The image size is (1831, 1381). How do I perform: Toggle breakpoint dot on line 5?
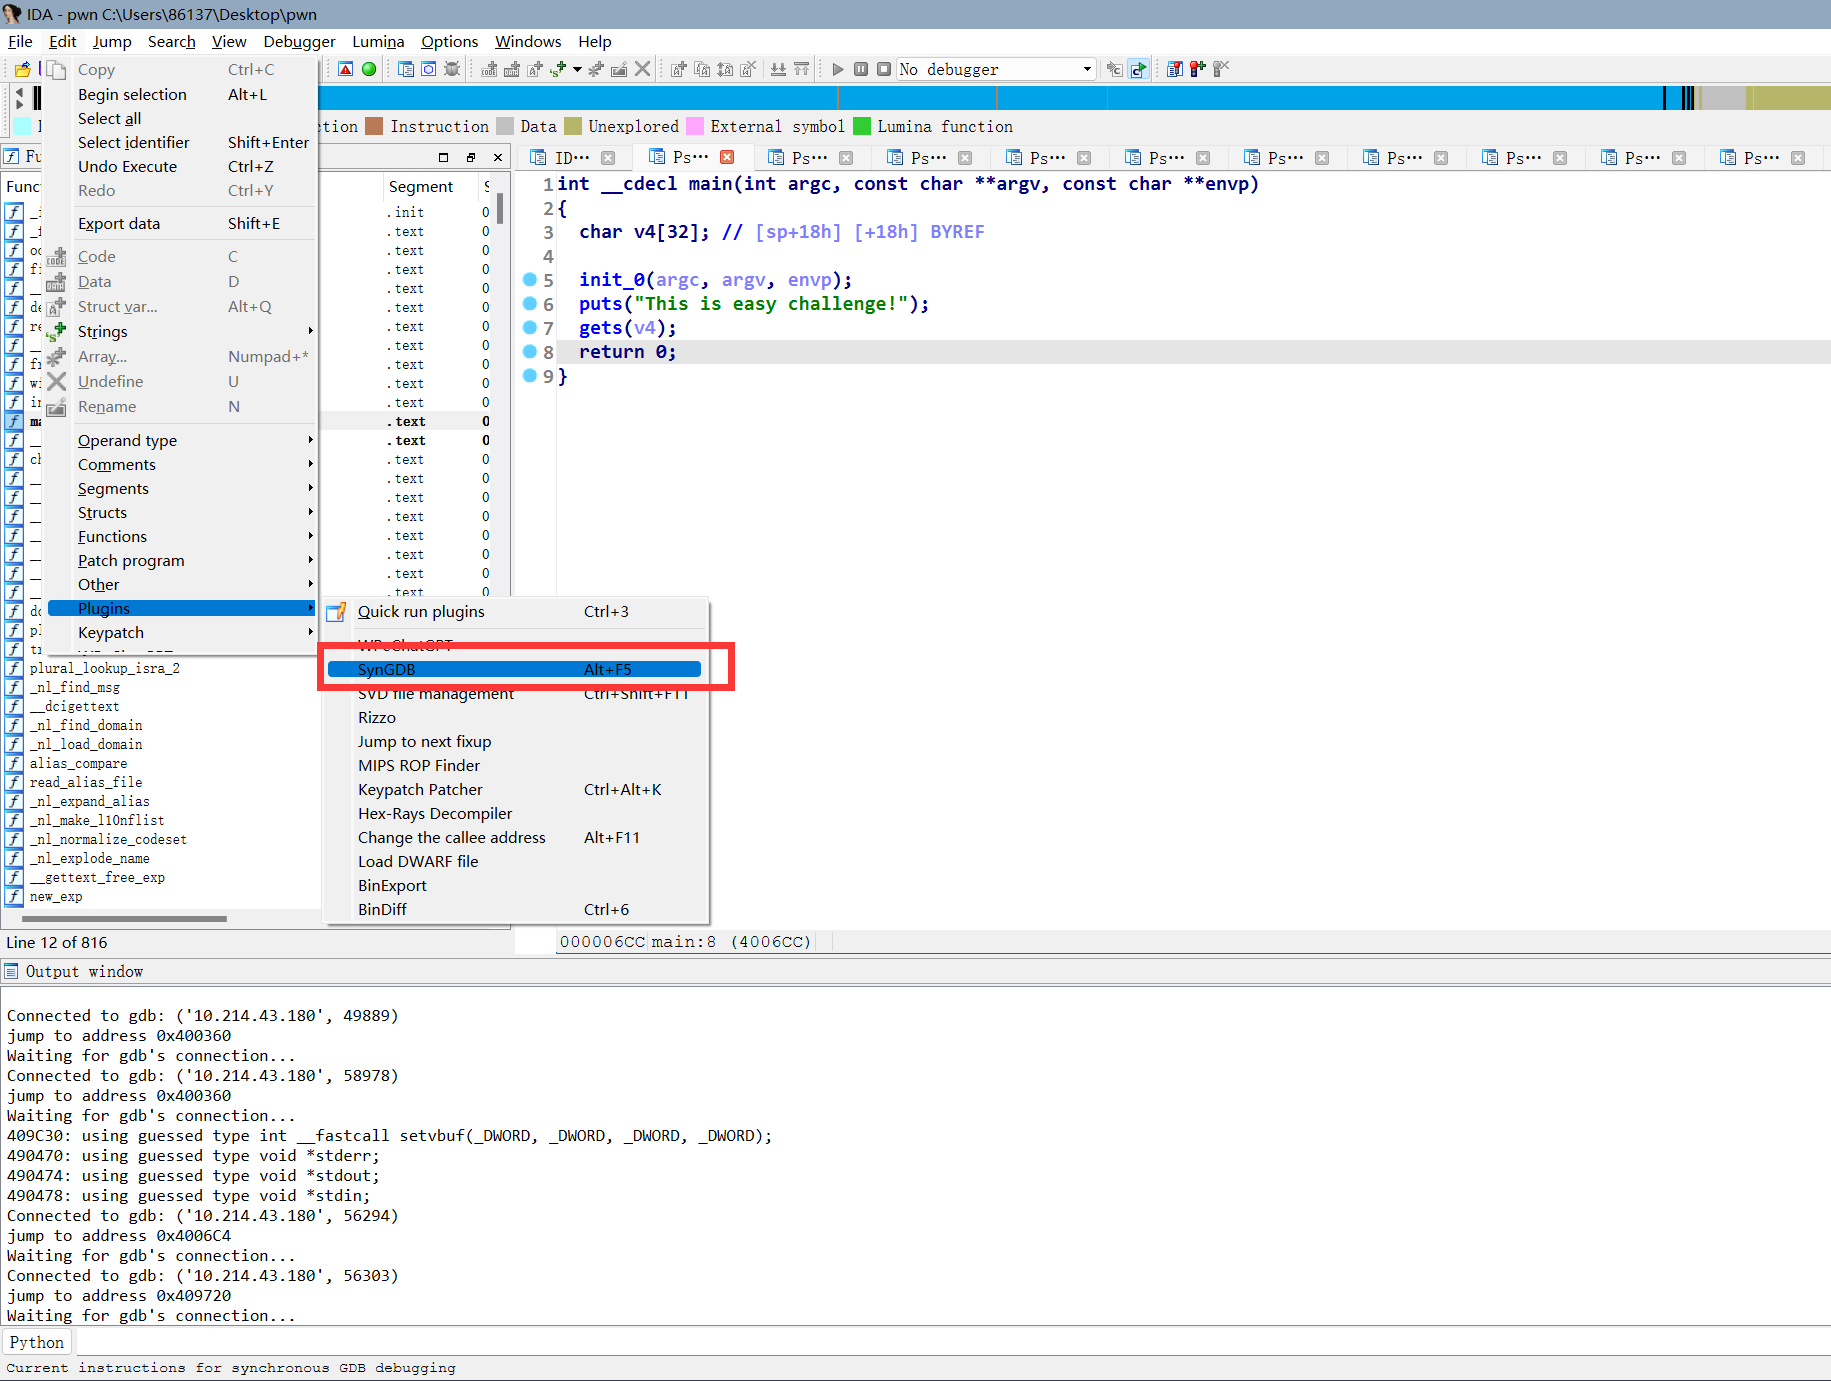point(530,280)
